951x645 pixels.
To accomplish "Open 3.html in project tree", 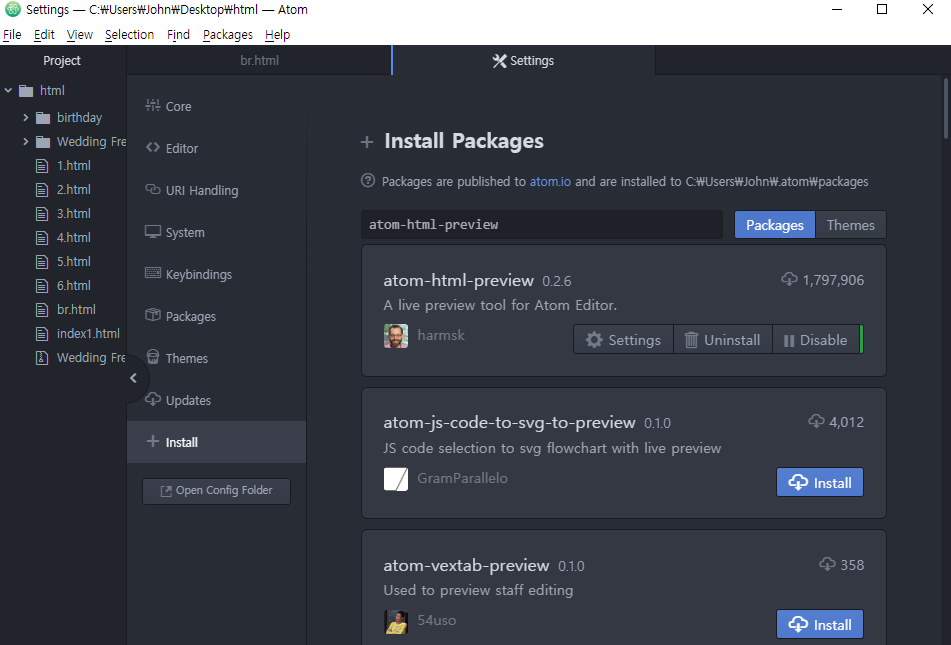I will pos(63,214).
